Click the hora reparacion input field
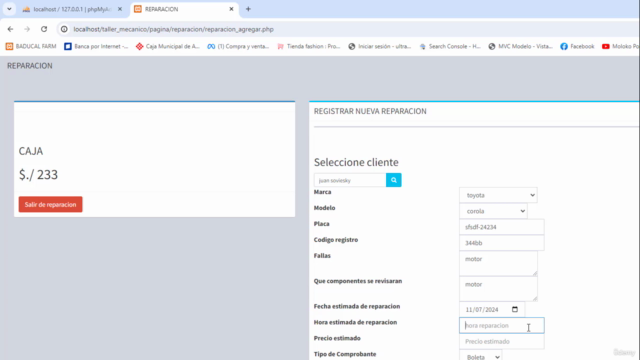The height and width of the screenshot is (360, 640). click(502, 325)
